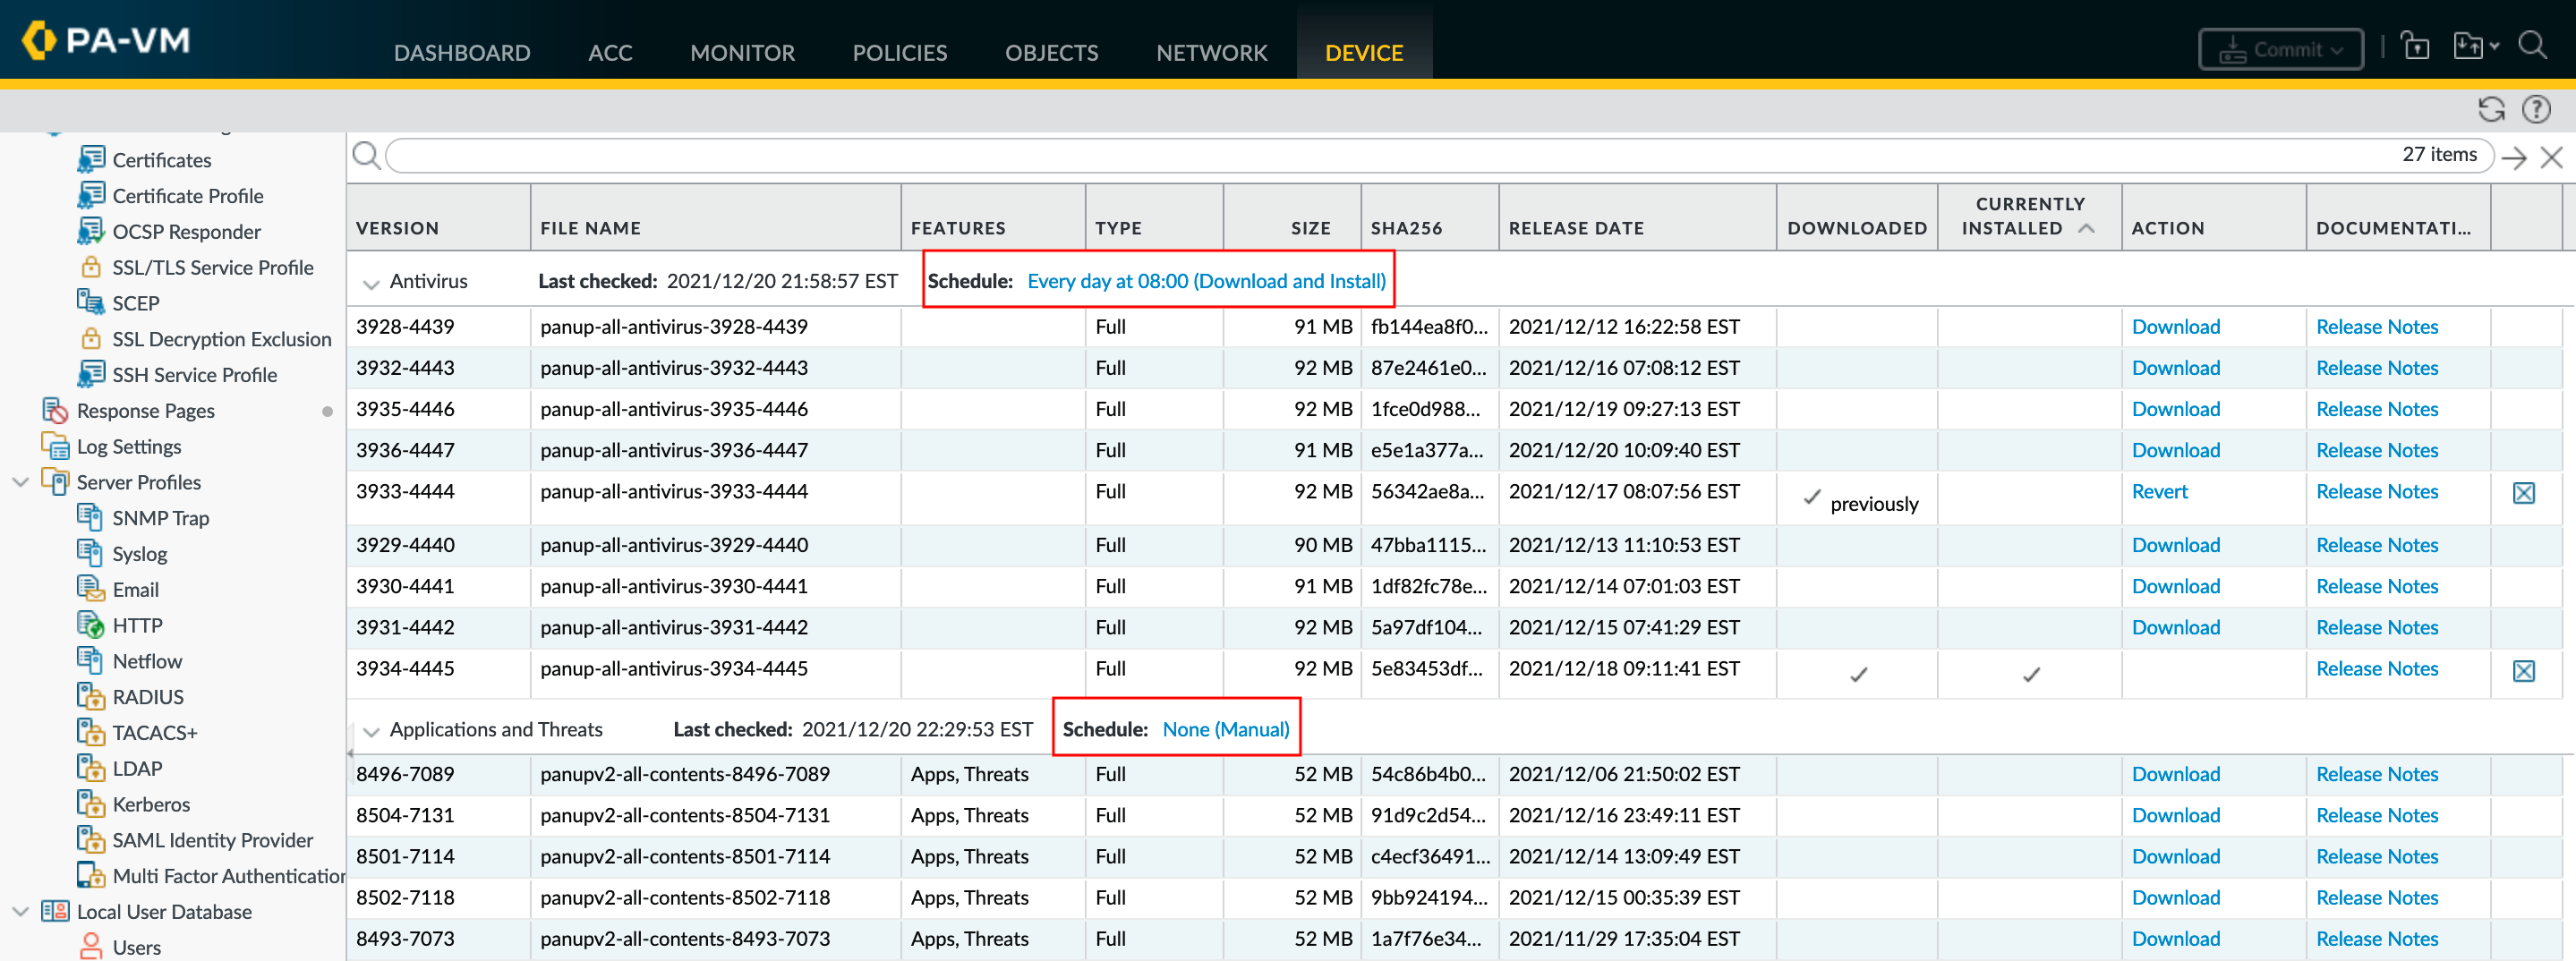Open the Antivirus schedule link
Screen dimensions: 2576x961
pos(1206,281)
